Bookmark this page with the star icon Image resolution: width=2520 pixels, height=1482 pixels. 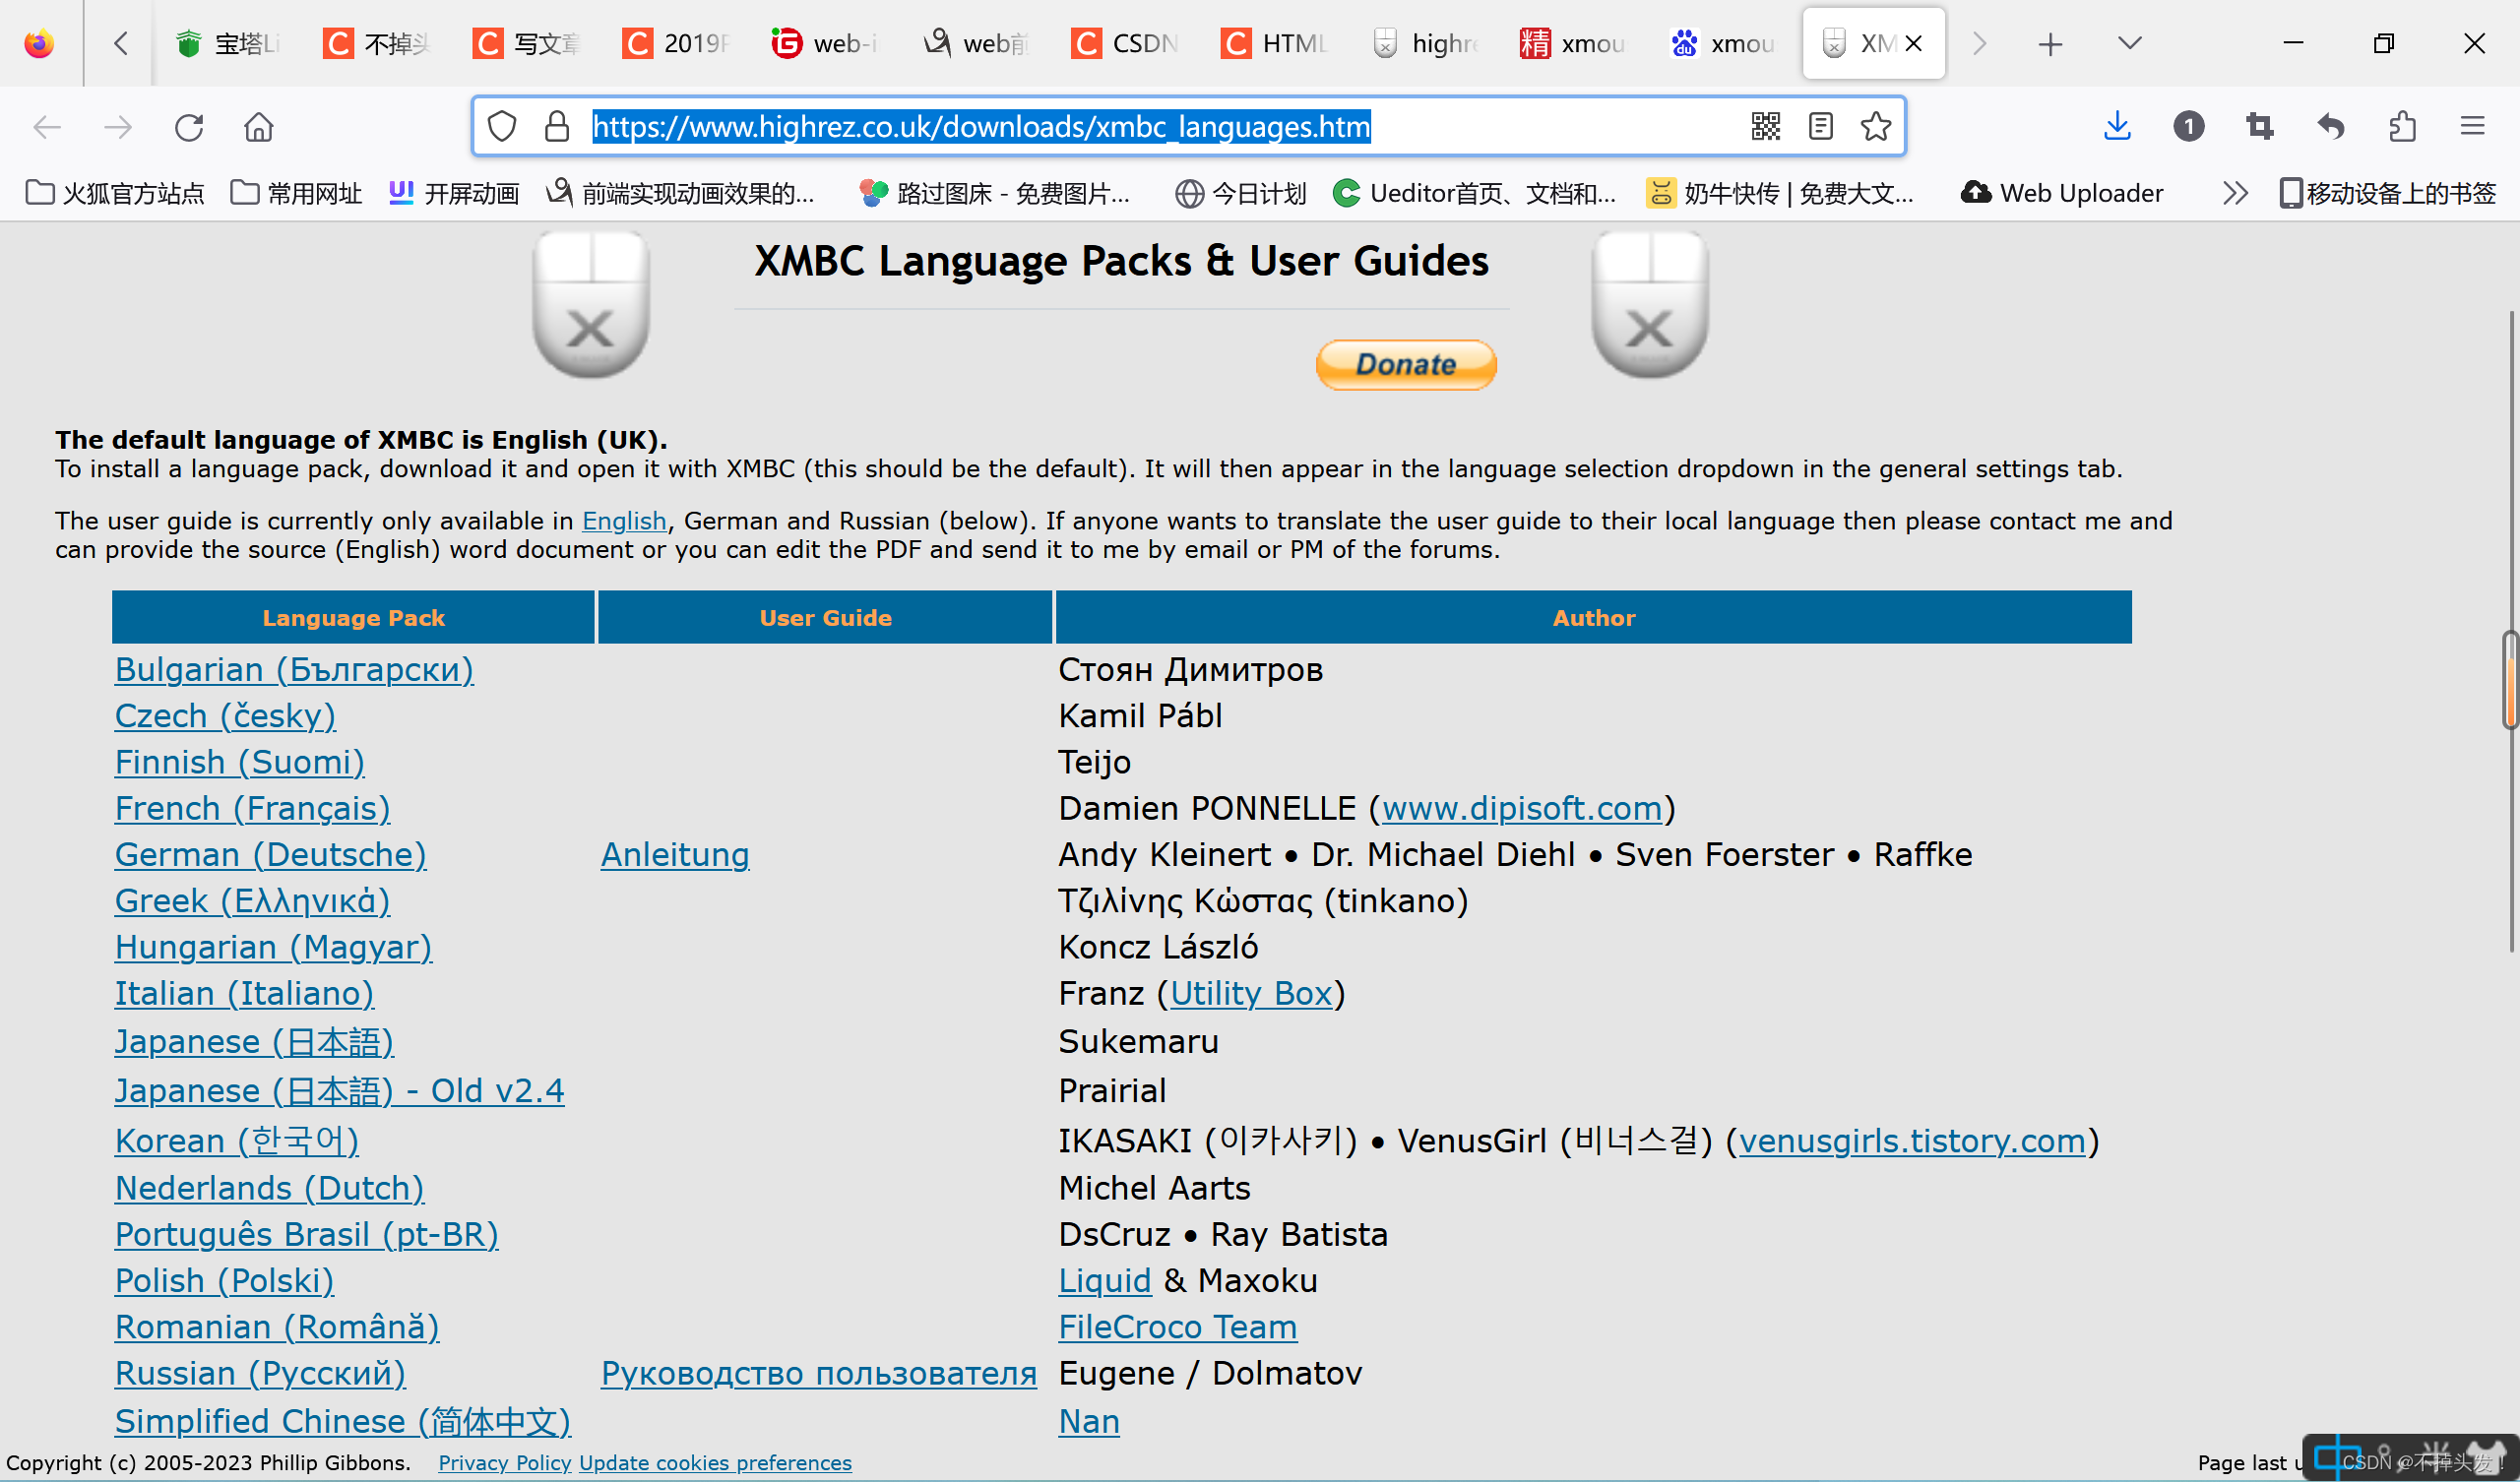click(1875, 127)
